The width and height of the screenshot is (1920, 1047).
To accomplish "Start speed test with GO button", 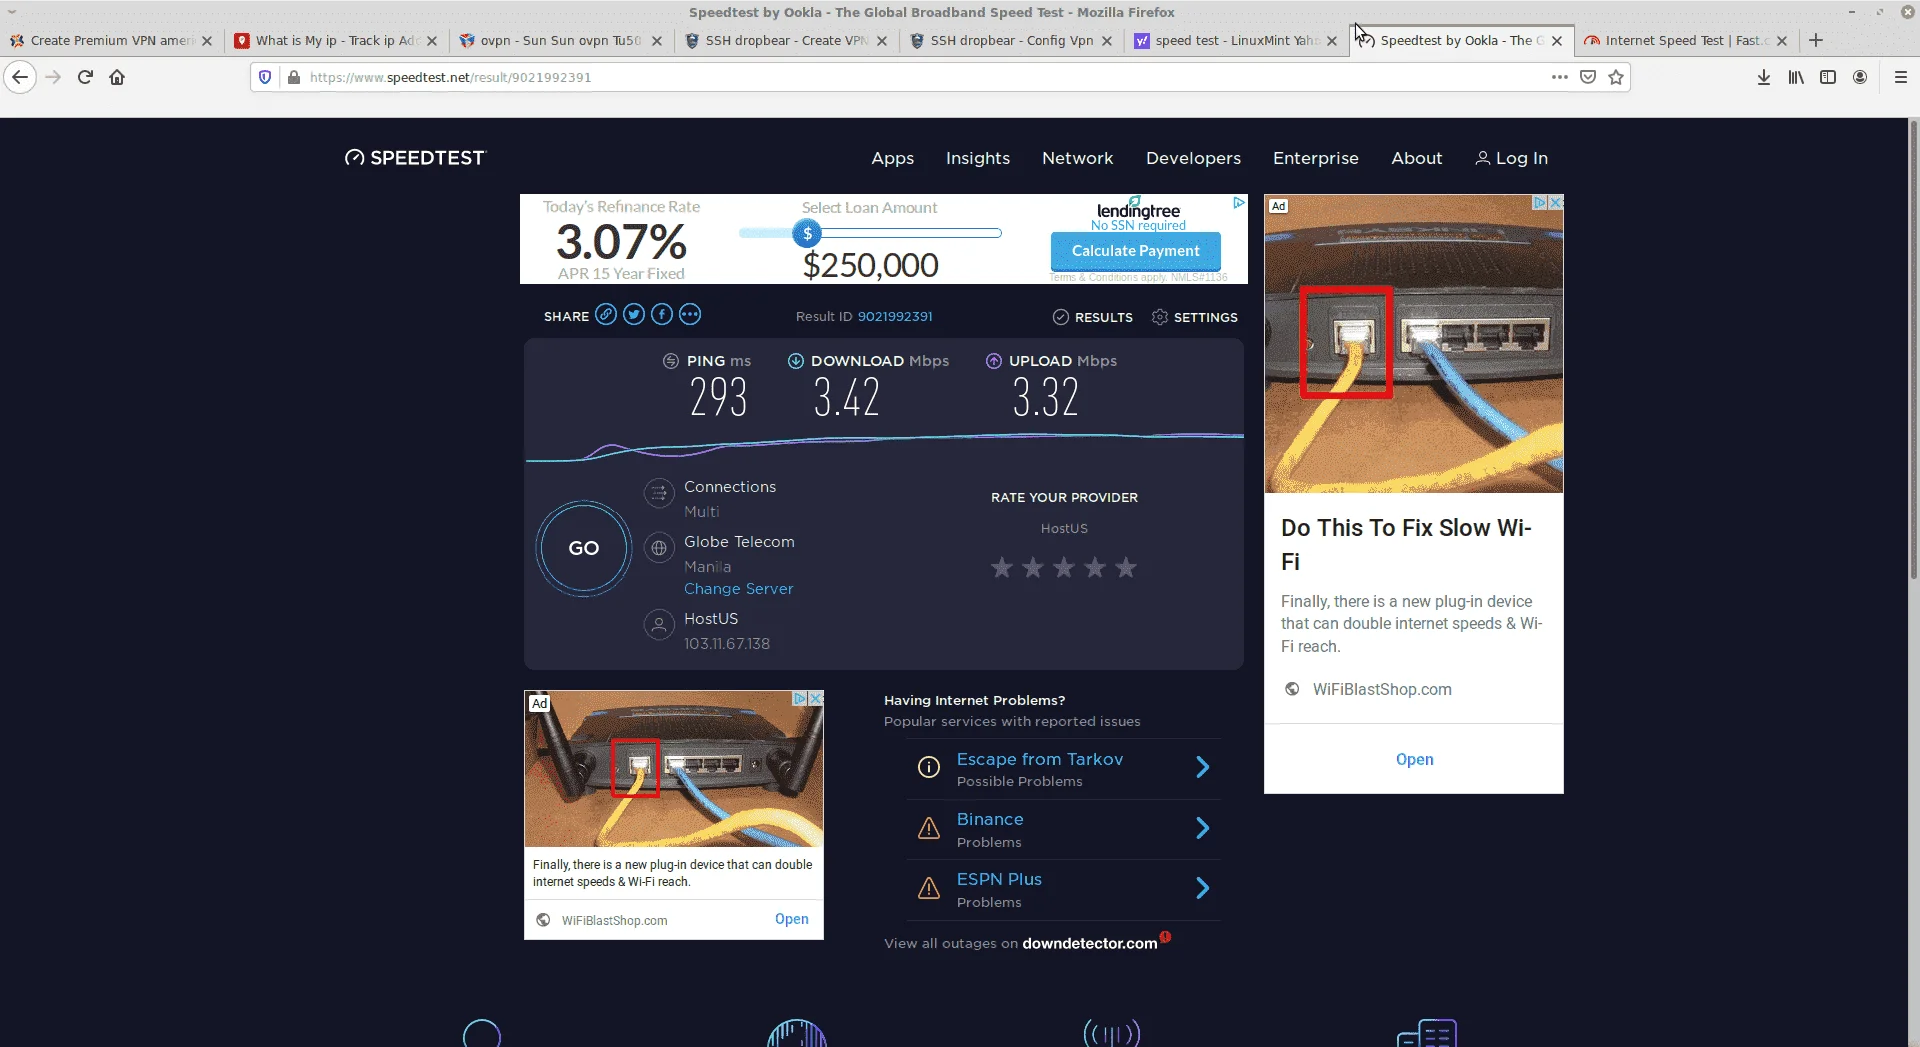I will point(584,548).
